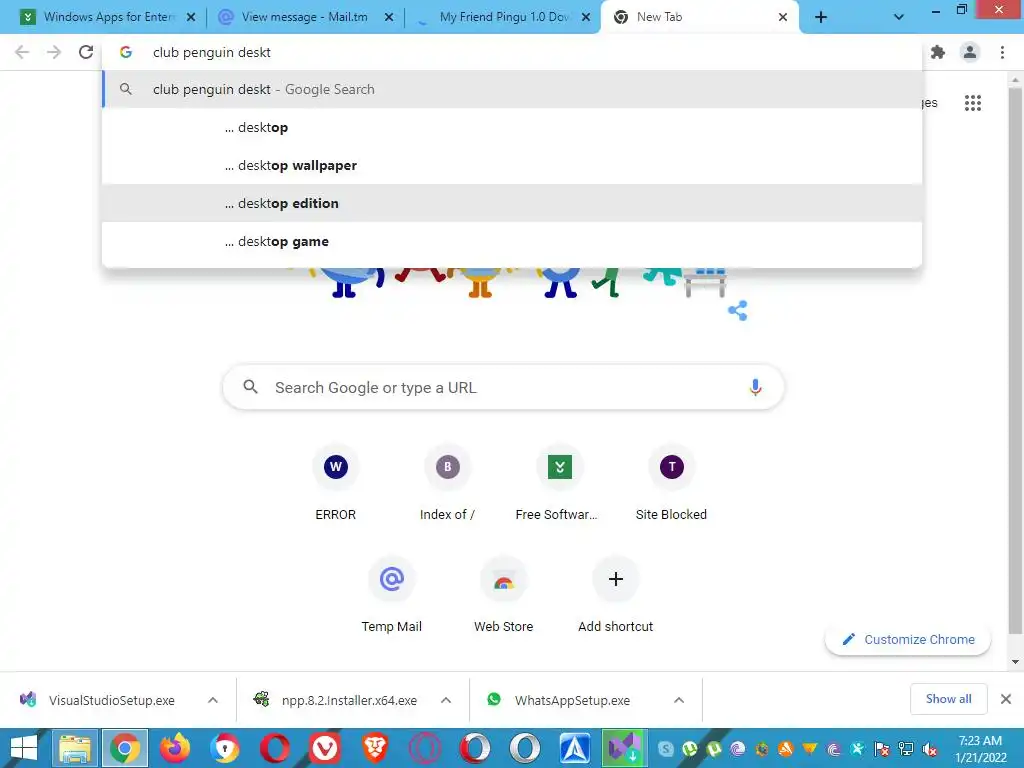Close the downloads bar
This screenshot has width=1024, height=768.
(x=1006, y=699)
